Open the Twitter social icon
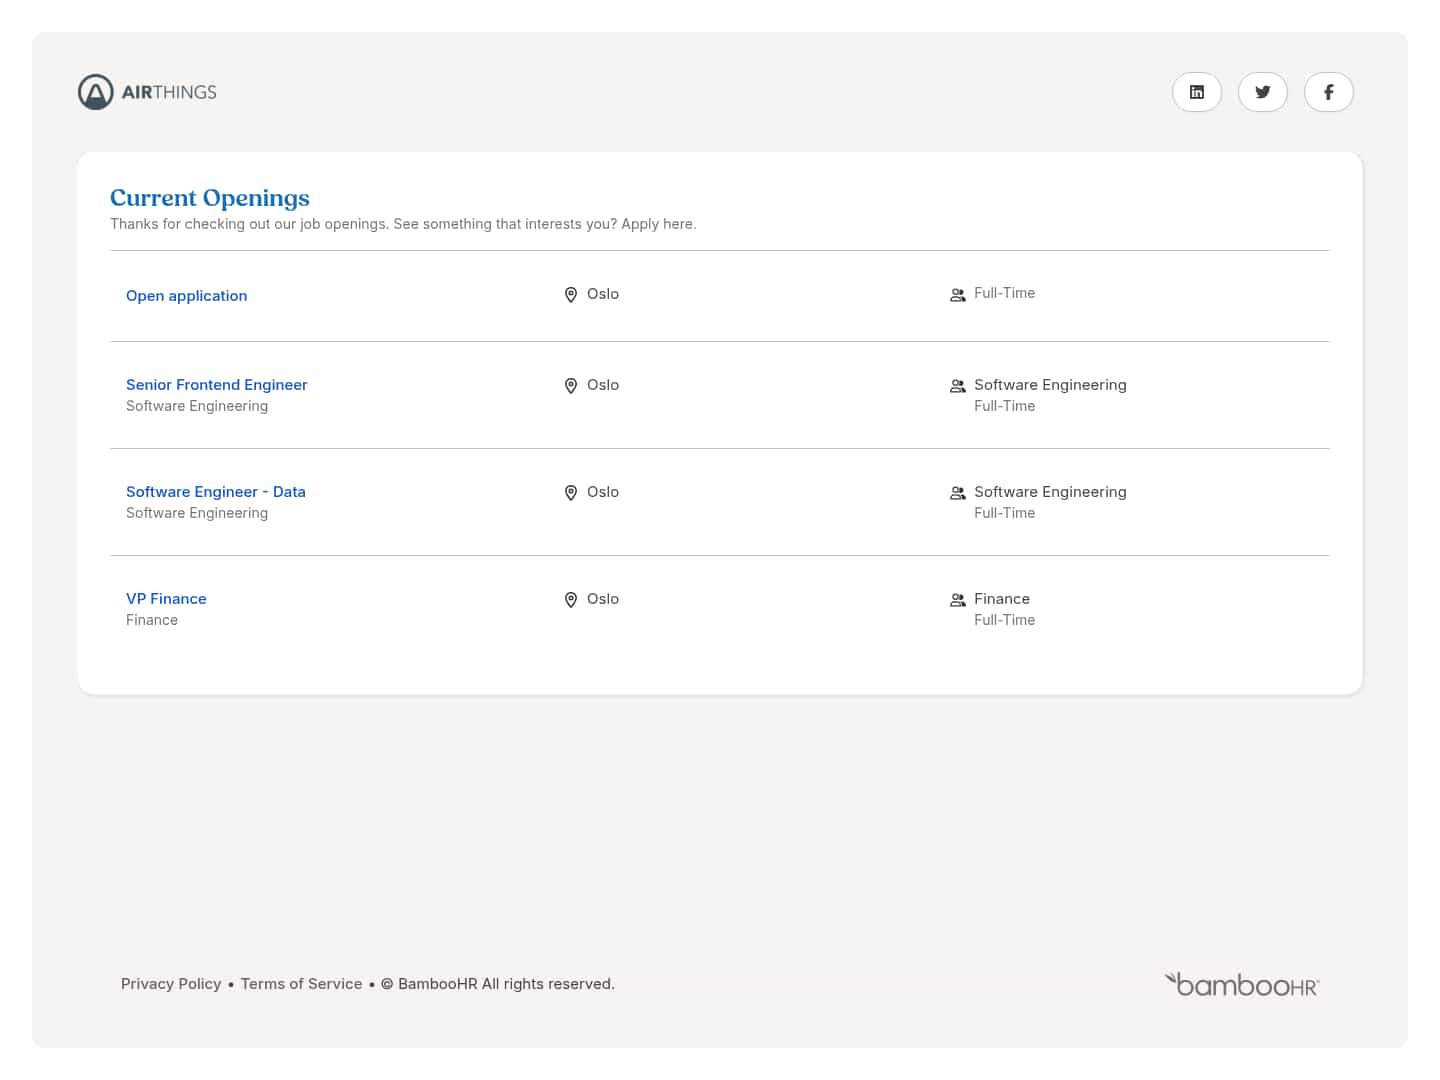Image resolution: width=1440 pixels, height=1080 pixels. coord(1262,92)
